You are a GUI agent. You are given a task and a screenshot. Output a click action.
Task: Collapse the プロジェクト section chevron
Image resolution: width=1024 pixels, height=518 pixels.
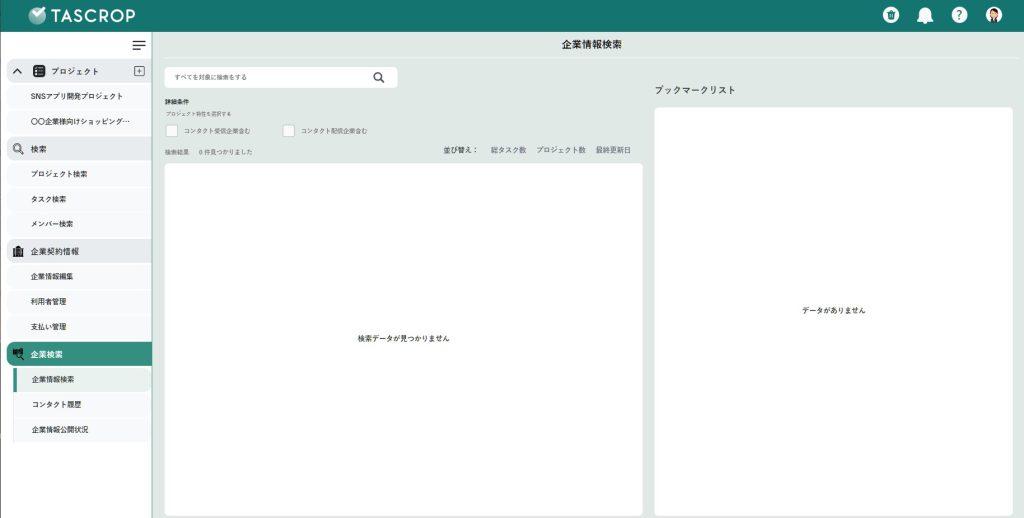click(17, 71)
